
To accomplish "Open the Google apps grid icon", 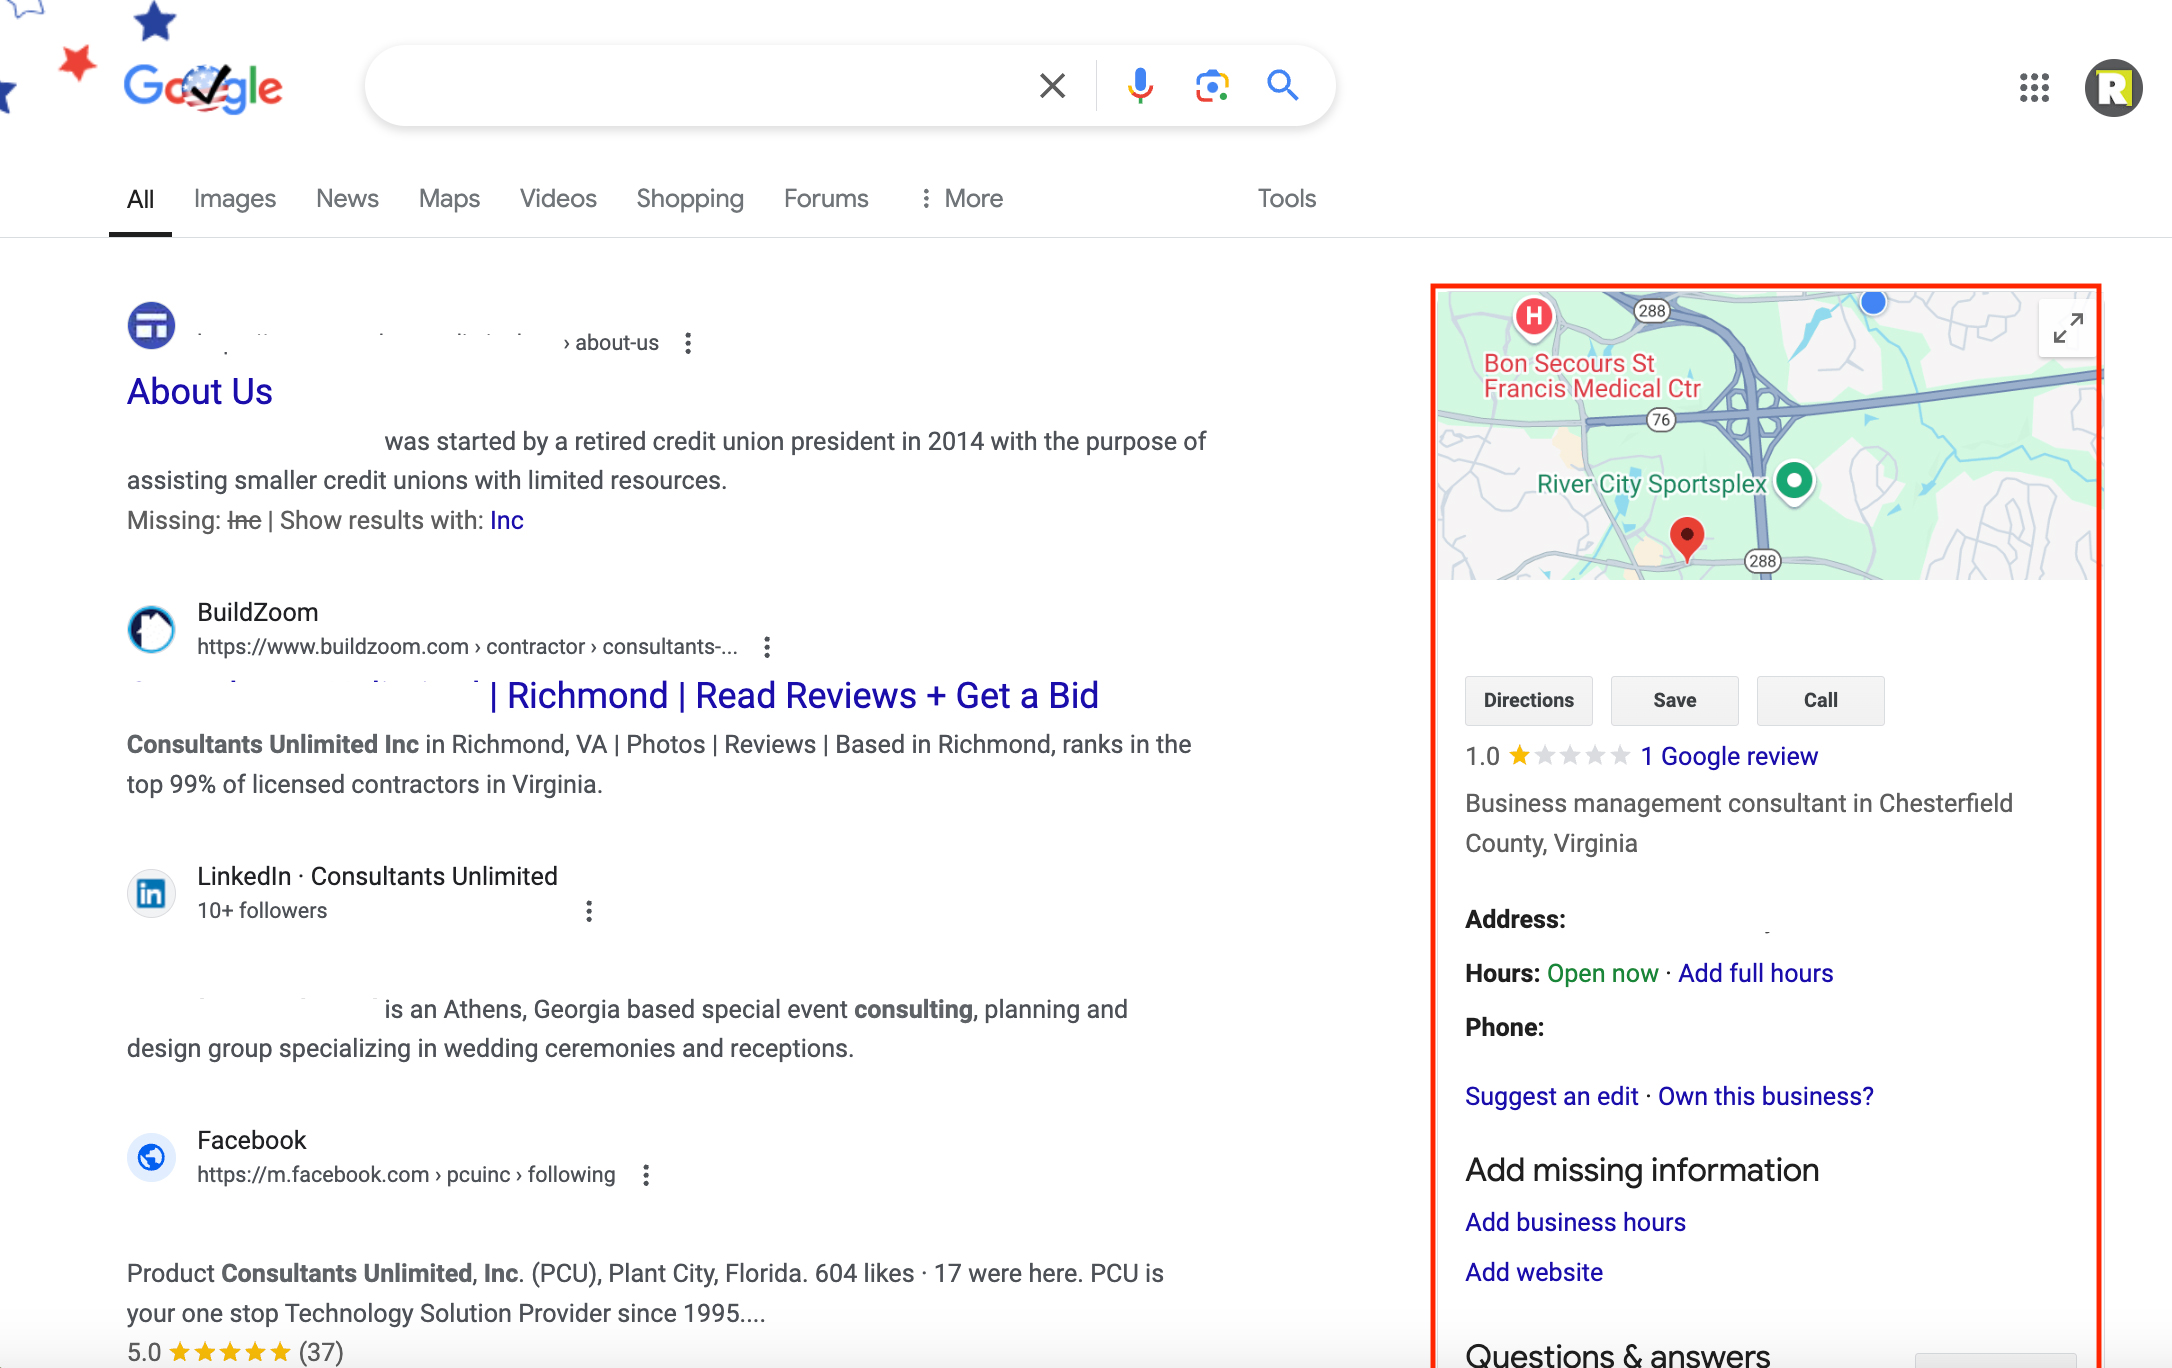I will pyautogui.click(x=2034, y=88).
